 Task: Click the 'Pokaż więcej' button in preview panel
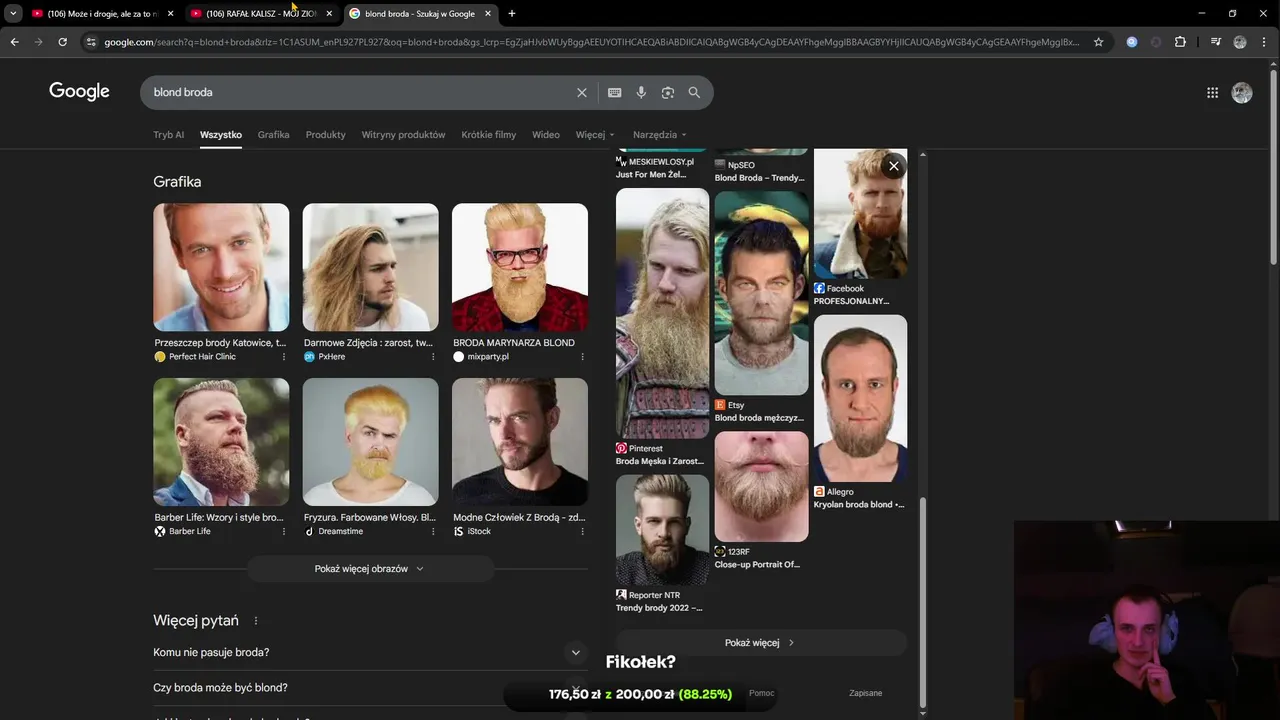(x=761, y=643)
